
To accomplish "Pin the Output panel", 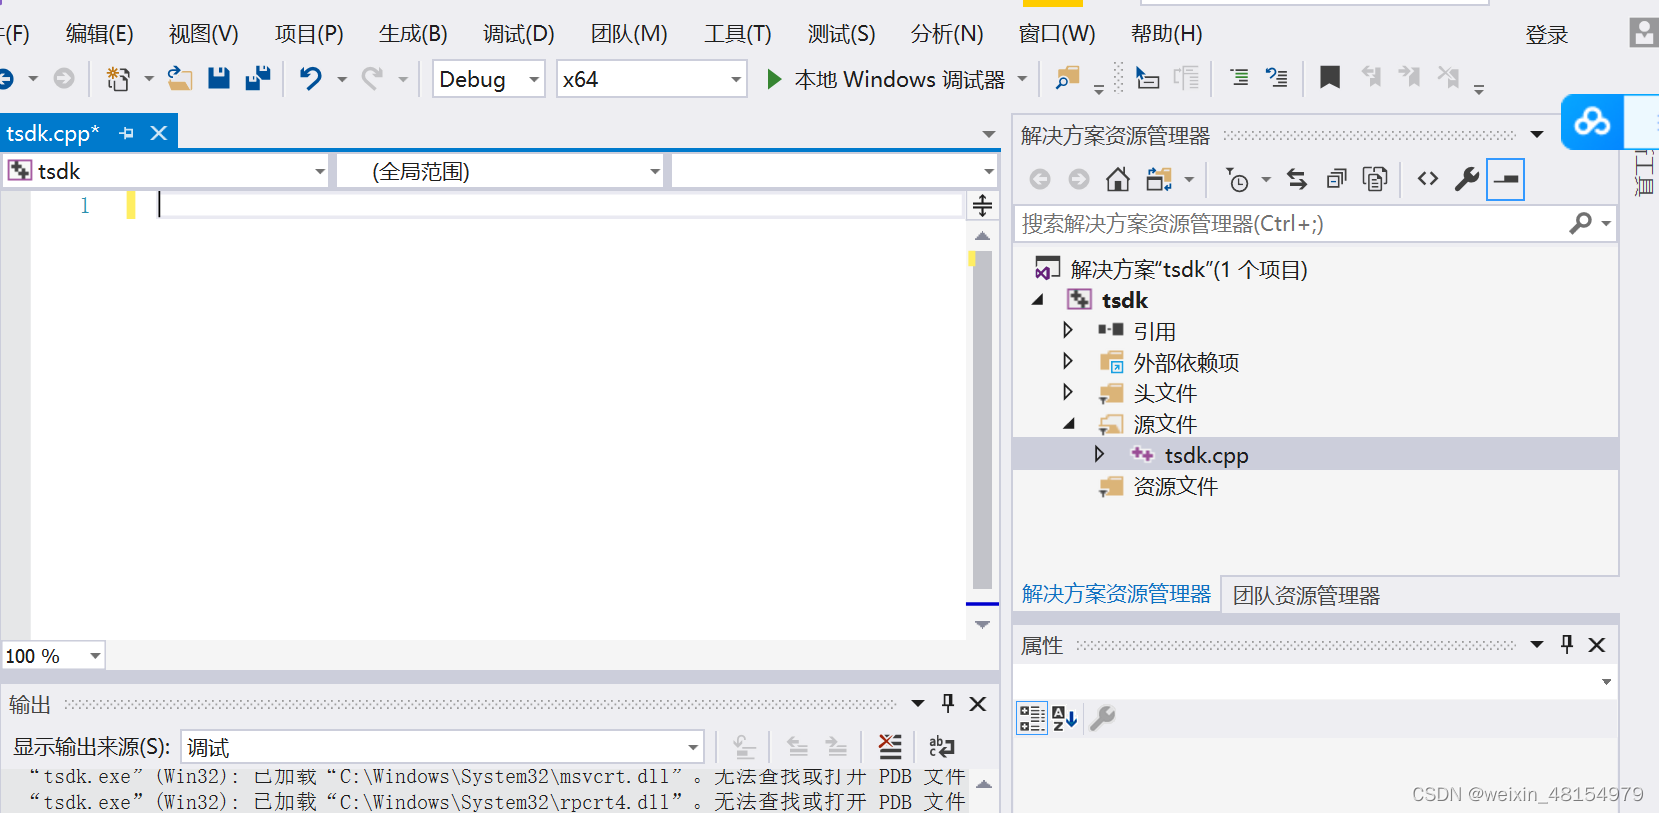I will [948, 703].
